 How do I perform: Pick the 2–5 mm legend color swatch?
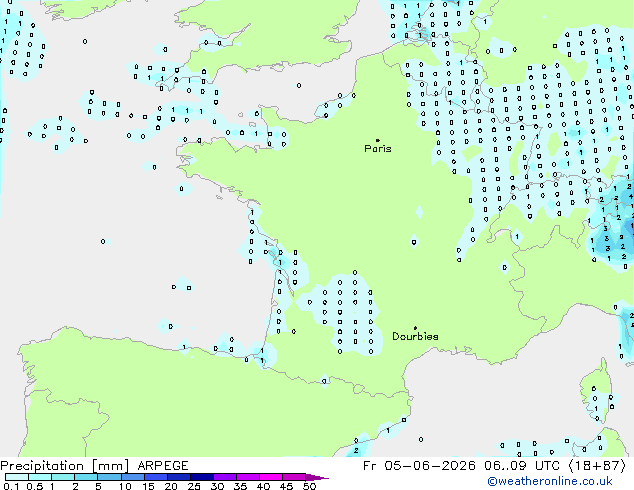pyautogui.click(x=86, y=477)
